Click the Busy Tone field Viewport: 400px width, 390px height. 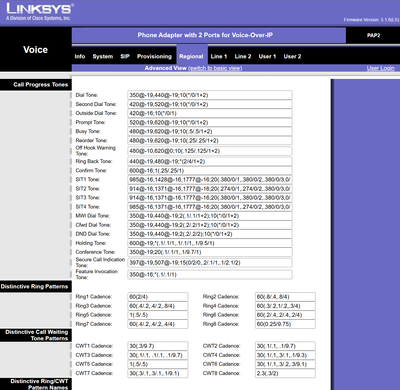[210, 131]
